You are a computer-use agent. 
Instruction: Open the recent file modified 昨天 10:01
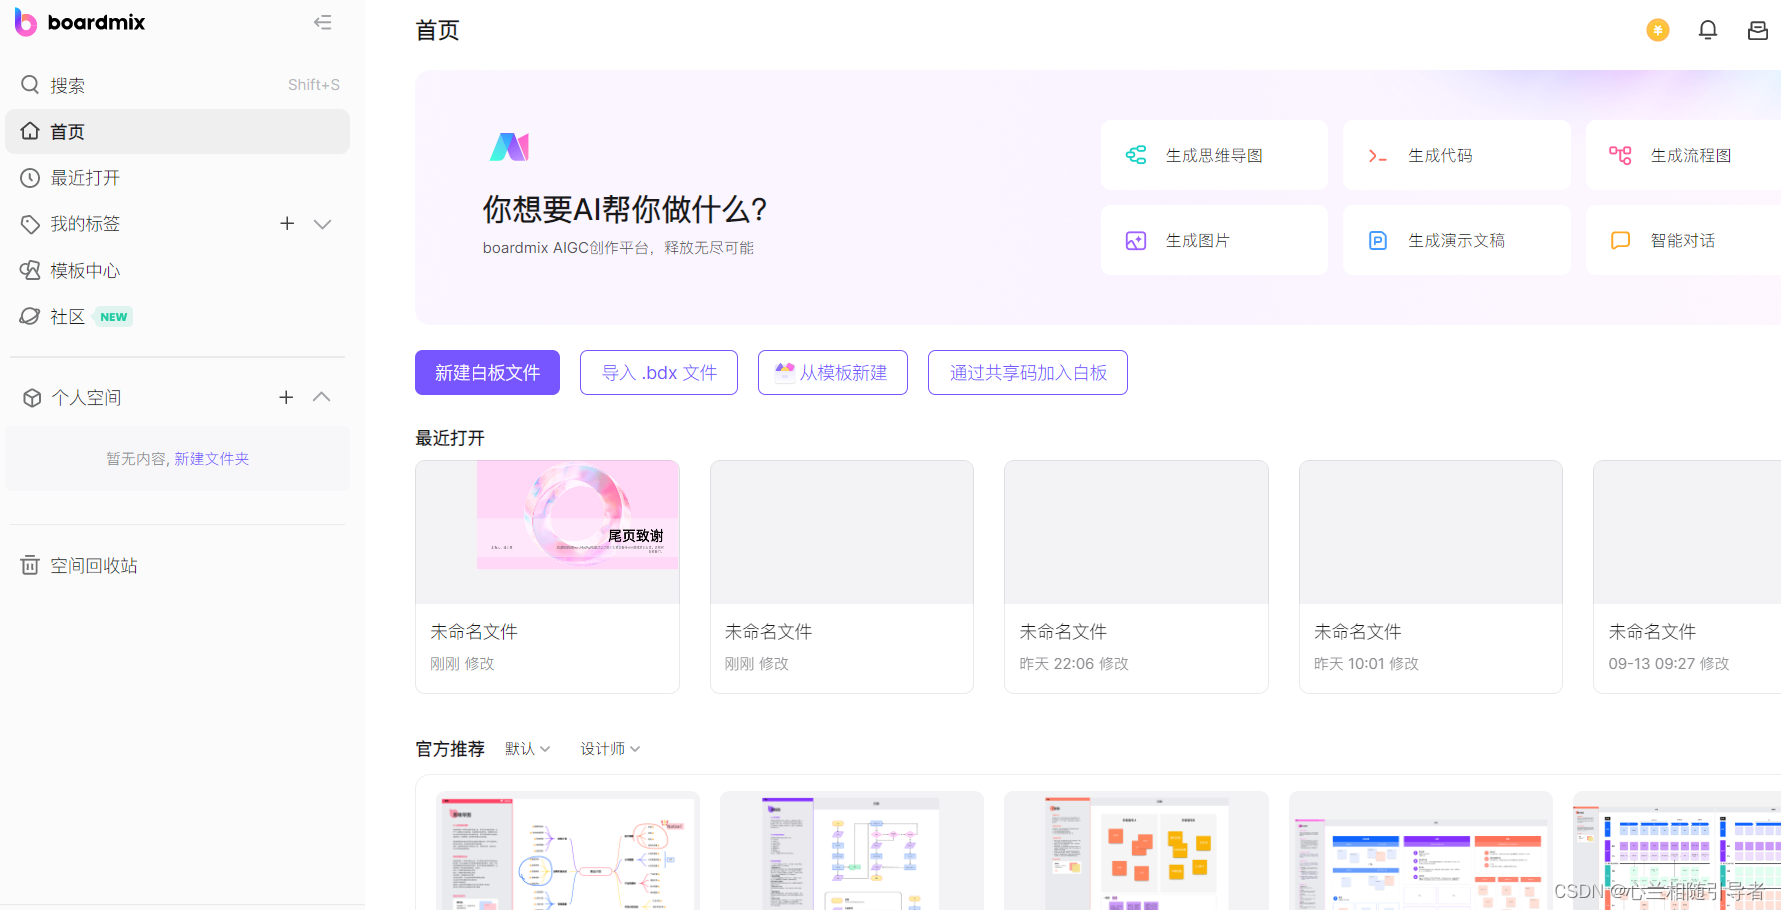click(1431, 576)
